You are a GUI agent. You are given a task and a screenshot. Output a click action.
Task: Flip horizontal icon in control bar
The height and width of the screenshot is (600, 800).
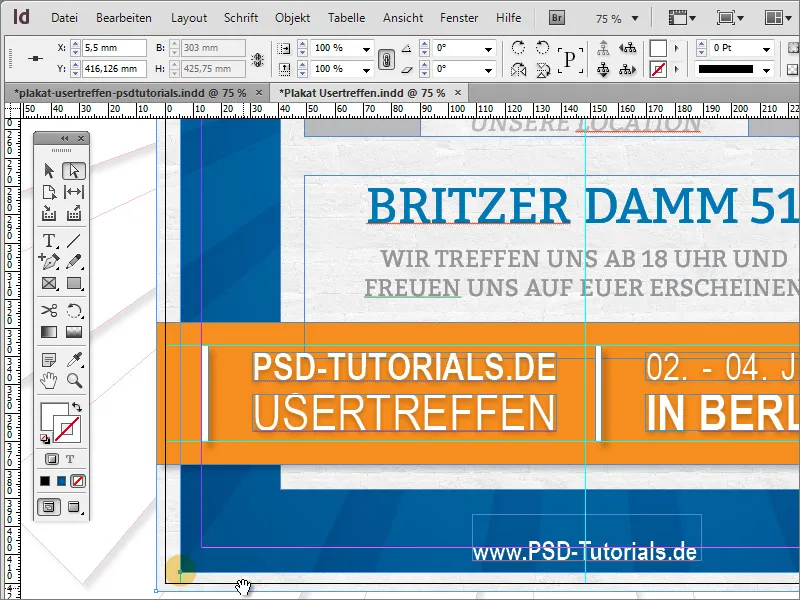tap(518, 69)
